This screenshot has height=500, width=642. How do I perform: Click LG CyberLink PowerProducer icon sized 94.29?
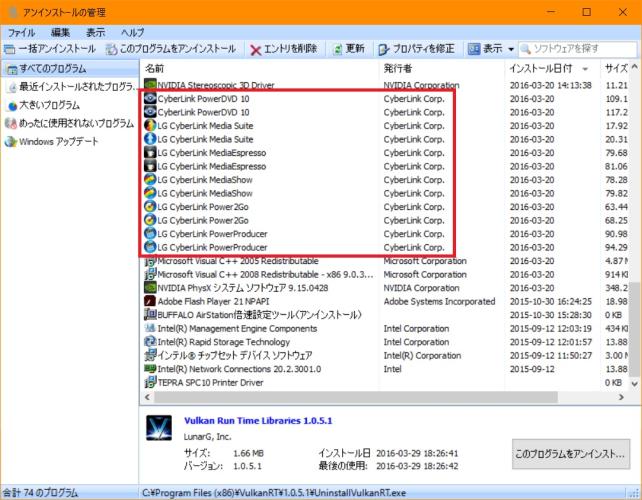tap(150, 247)
